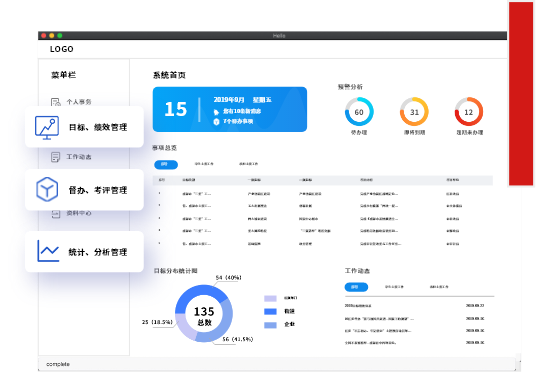Click the 督办、考评管理 cube icon

tap(47, 189)
